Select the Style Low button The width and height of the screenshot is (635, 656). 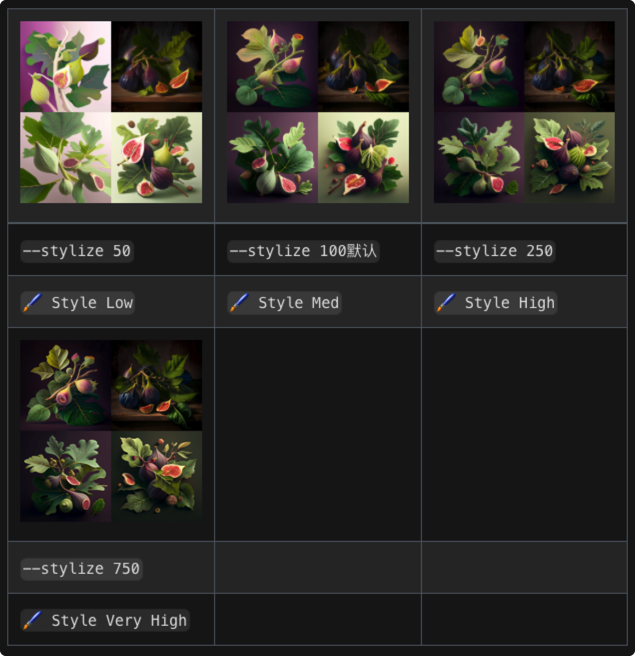[77, 302]
